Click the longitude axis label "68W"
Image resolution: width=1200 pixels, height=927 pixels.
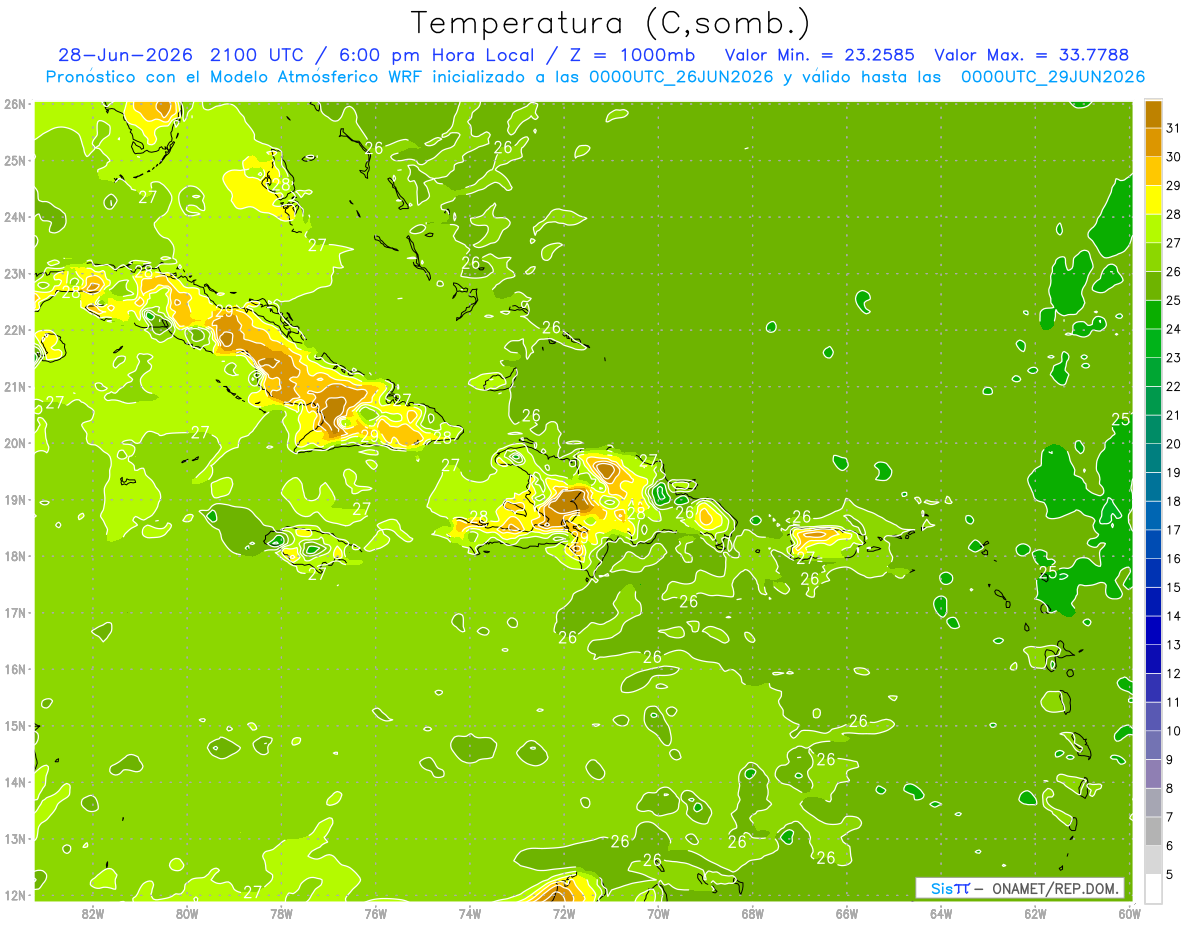753,912
